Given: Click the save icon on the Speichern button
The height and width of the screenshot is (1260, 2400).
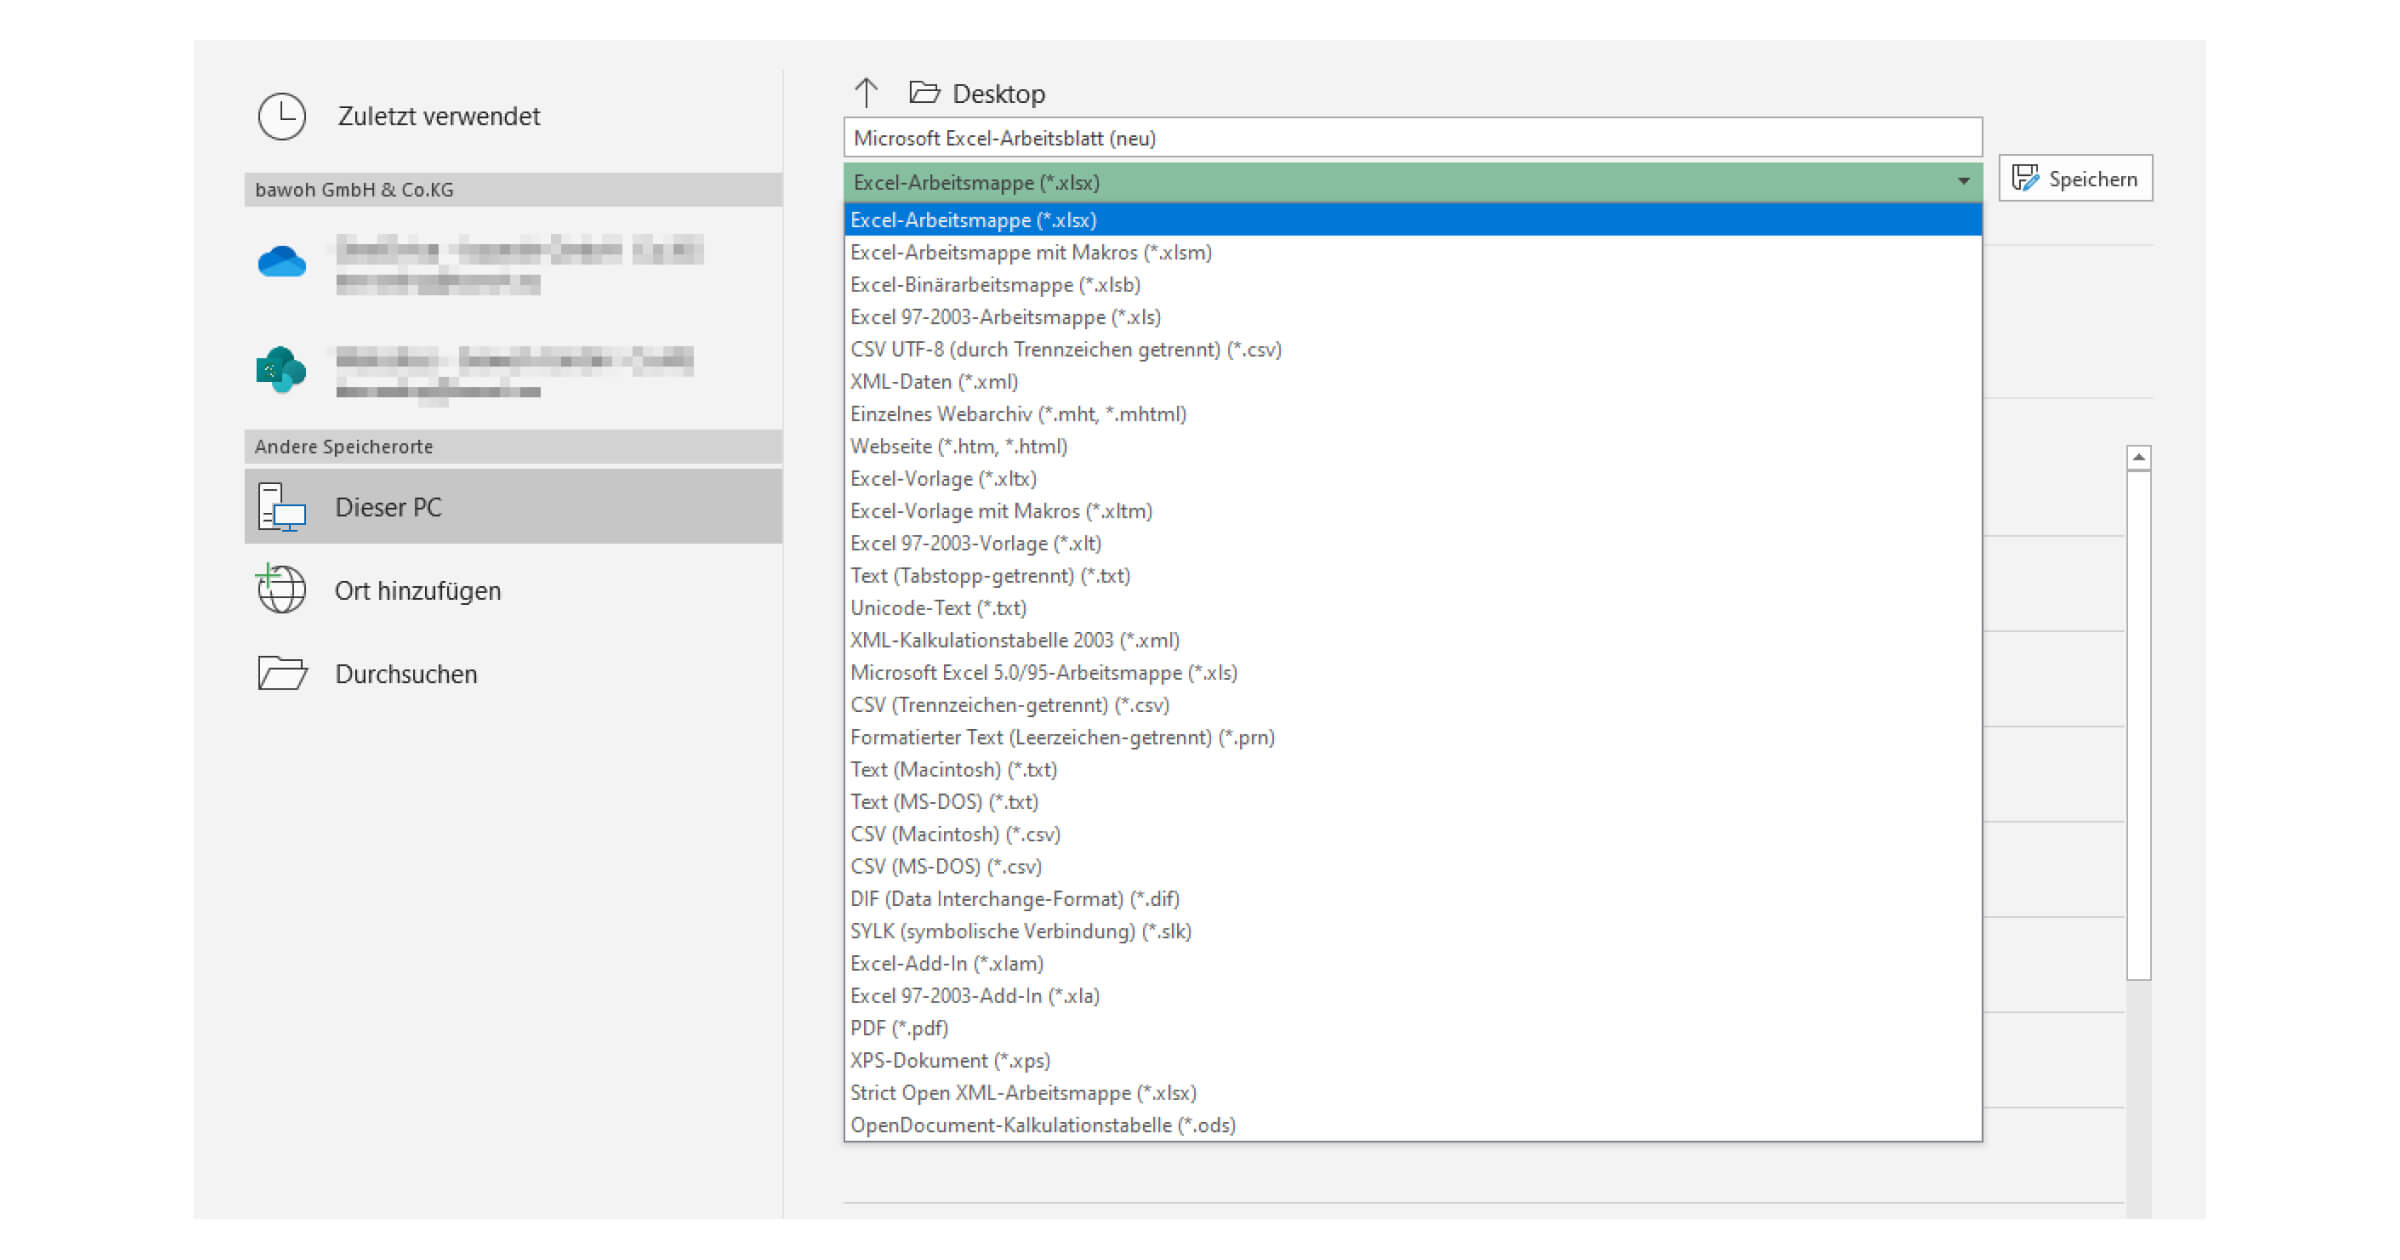Looking at the screenshot, I should 2024,177.
